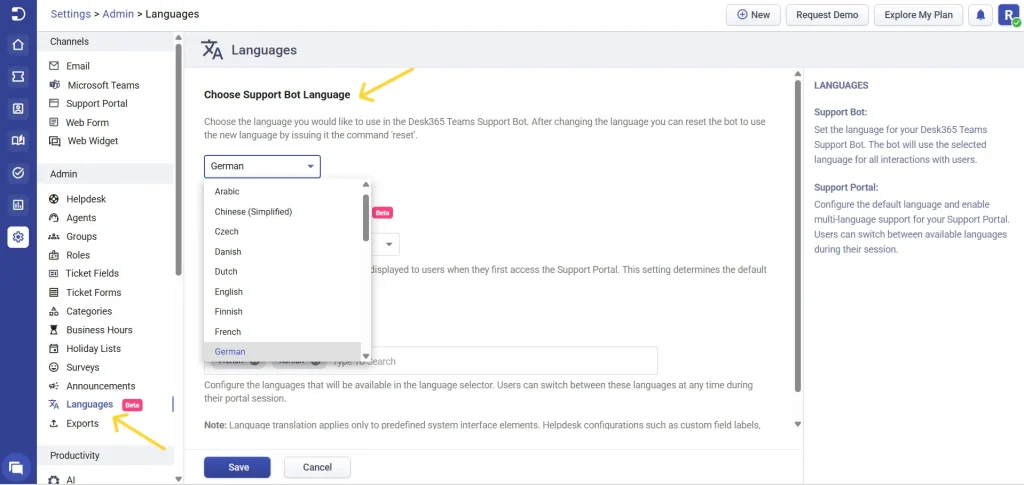Image resolution: width=1024 pixels, height=485 pixels.
Task: Open the Tasks checkmark icon in rail
Action: (x=18, y=173)
